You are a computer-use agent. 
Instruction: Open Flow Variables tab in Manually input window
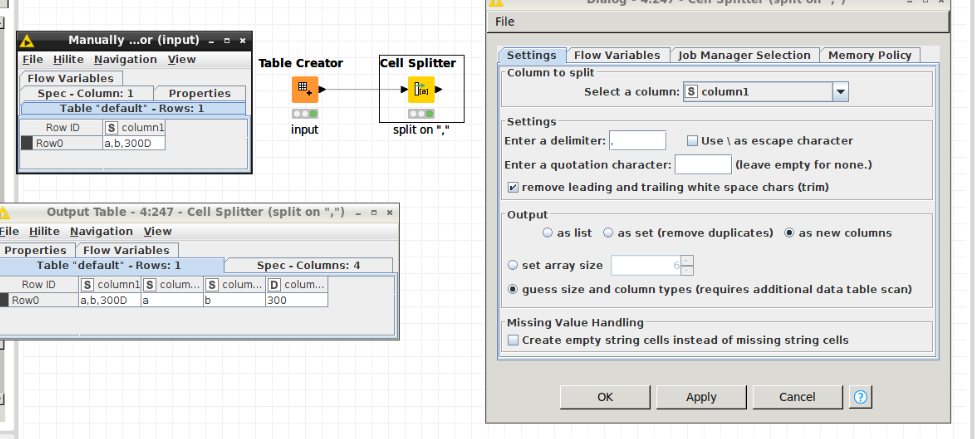pos(70,78)
